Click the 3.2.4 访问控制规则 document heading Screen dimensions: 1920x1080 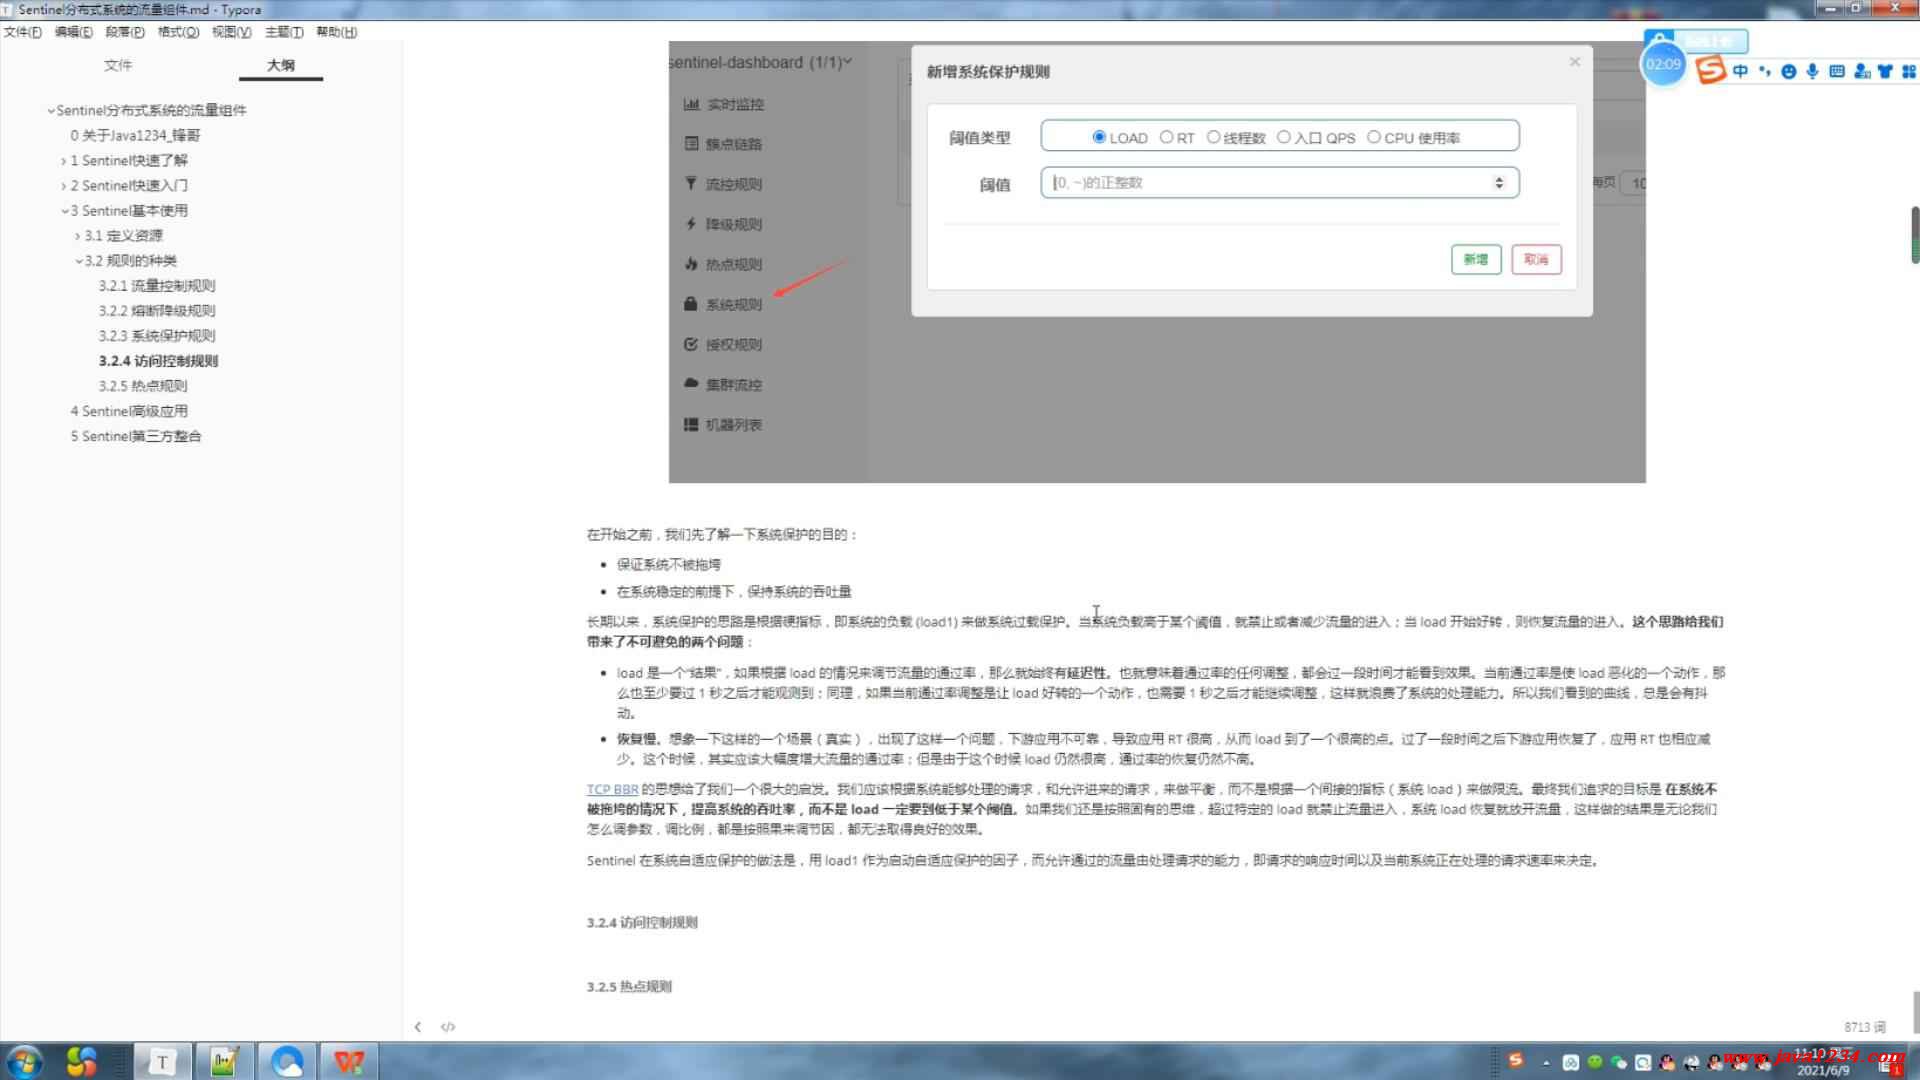click(642, 923)
